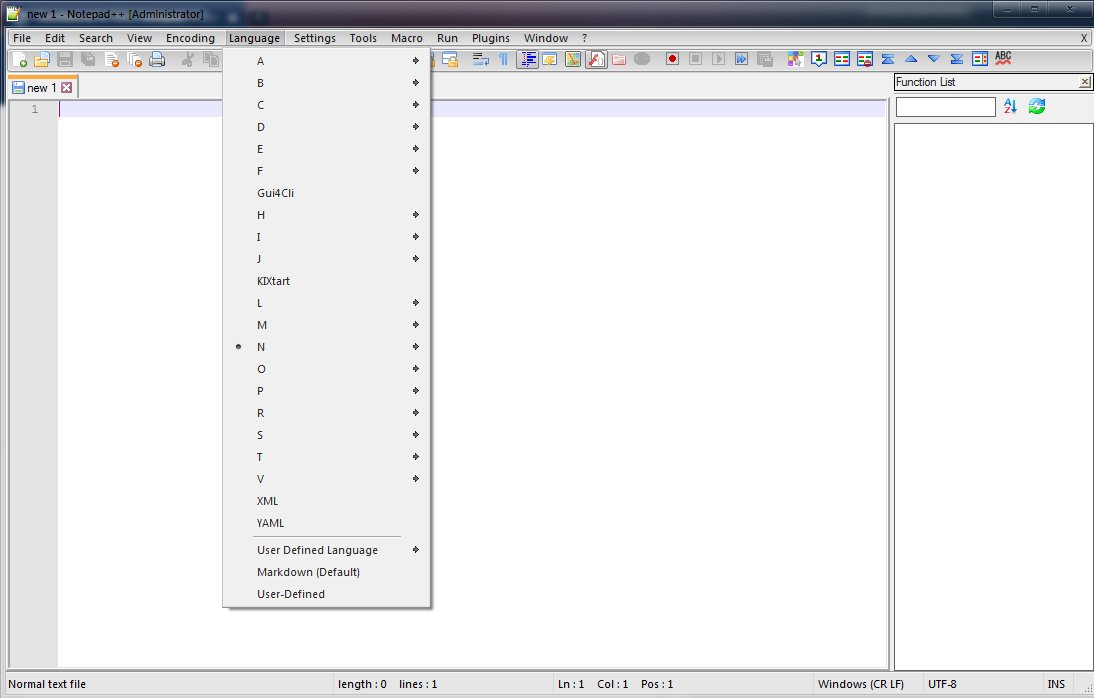Click the Close document toolbar icon
The image size is (1094, 698).
pyautogui.click(x=112, y=59)
